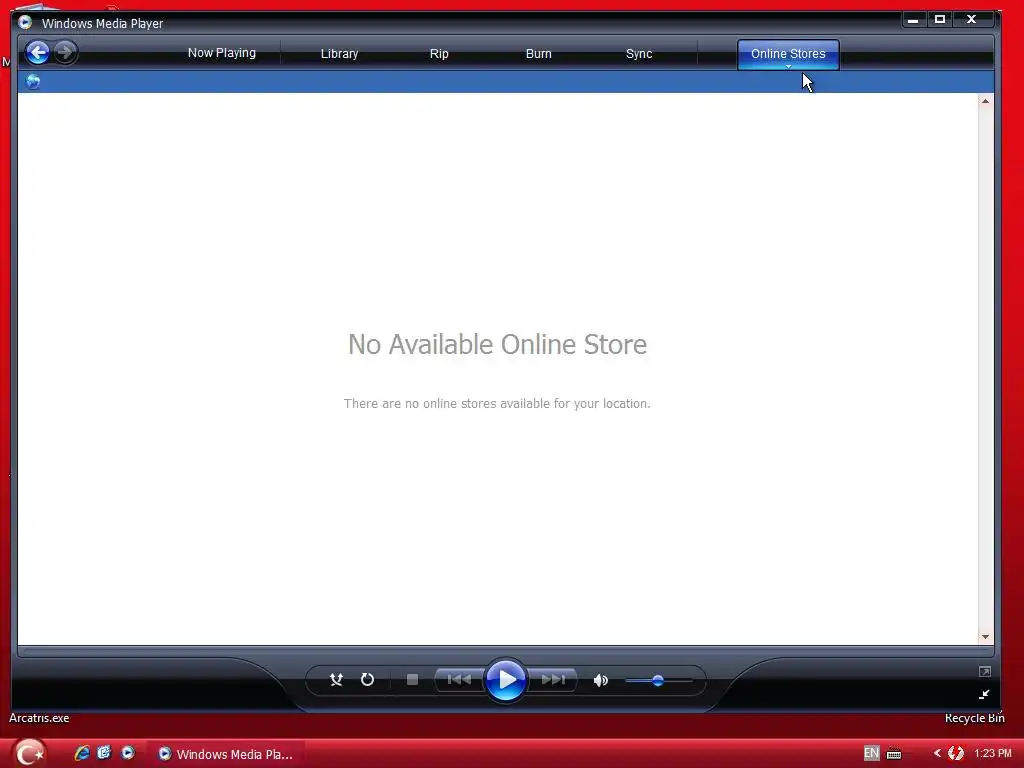Click the red shield tray icon

tap(955, 753)
